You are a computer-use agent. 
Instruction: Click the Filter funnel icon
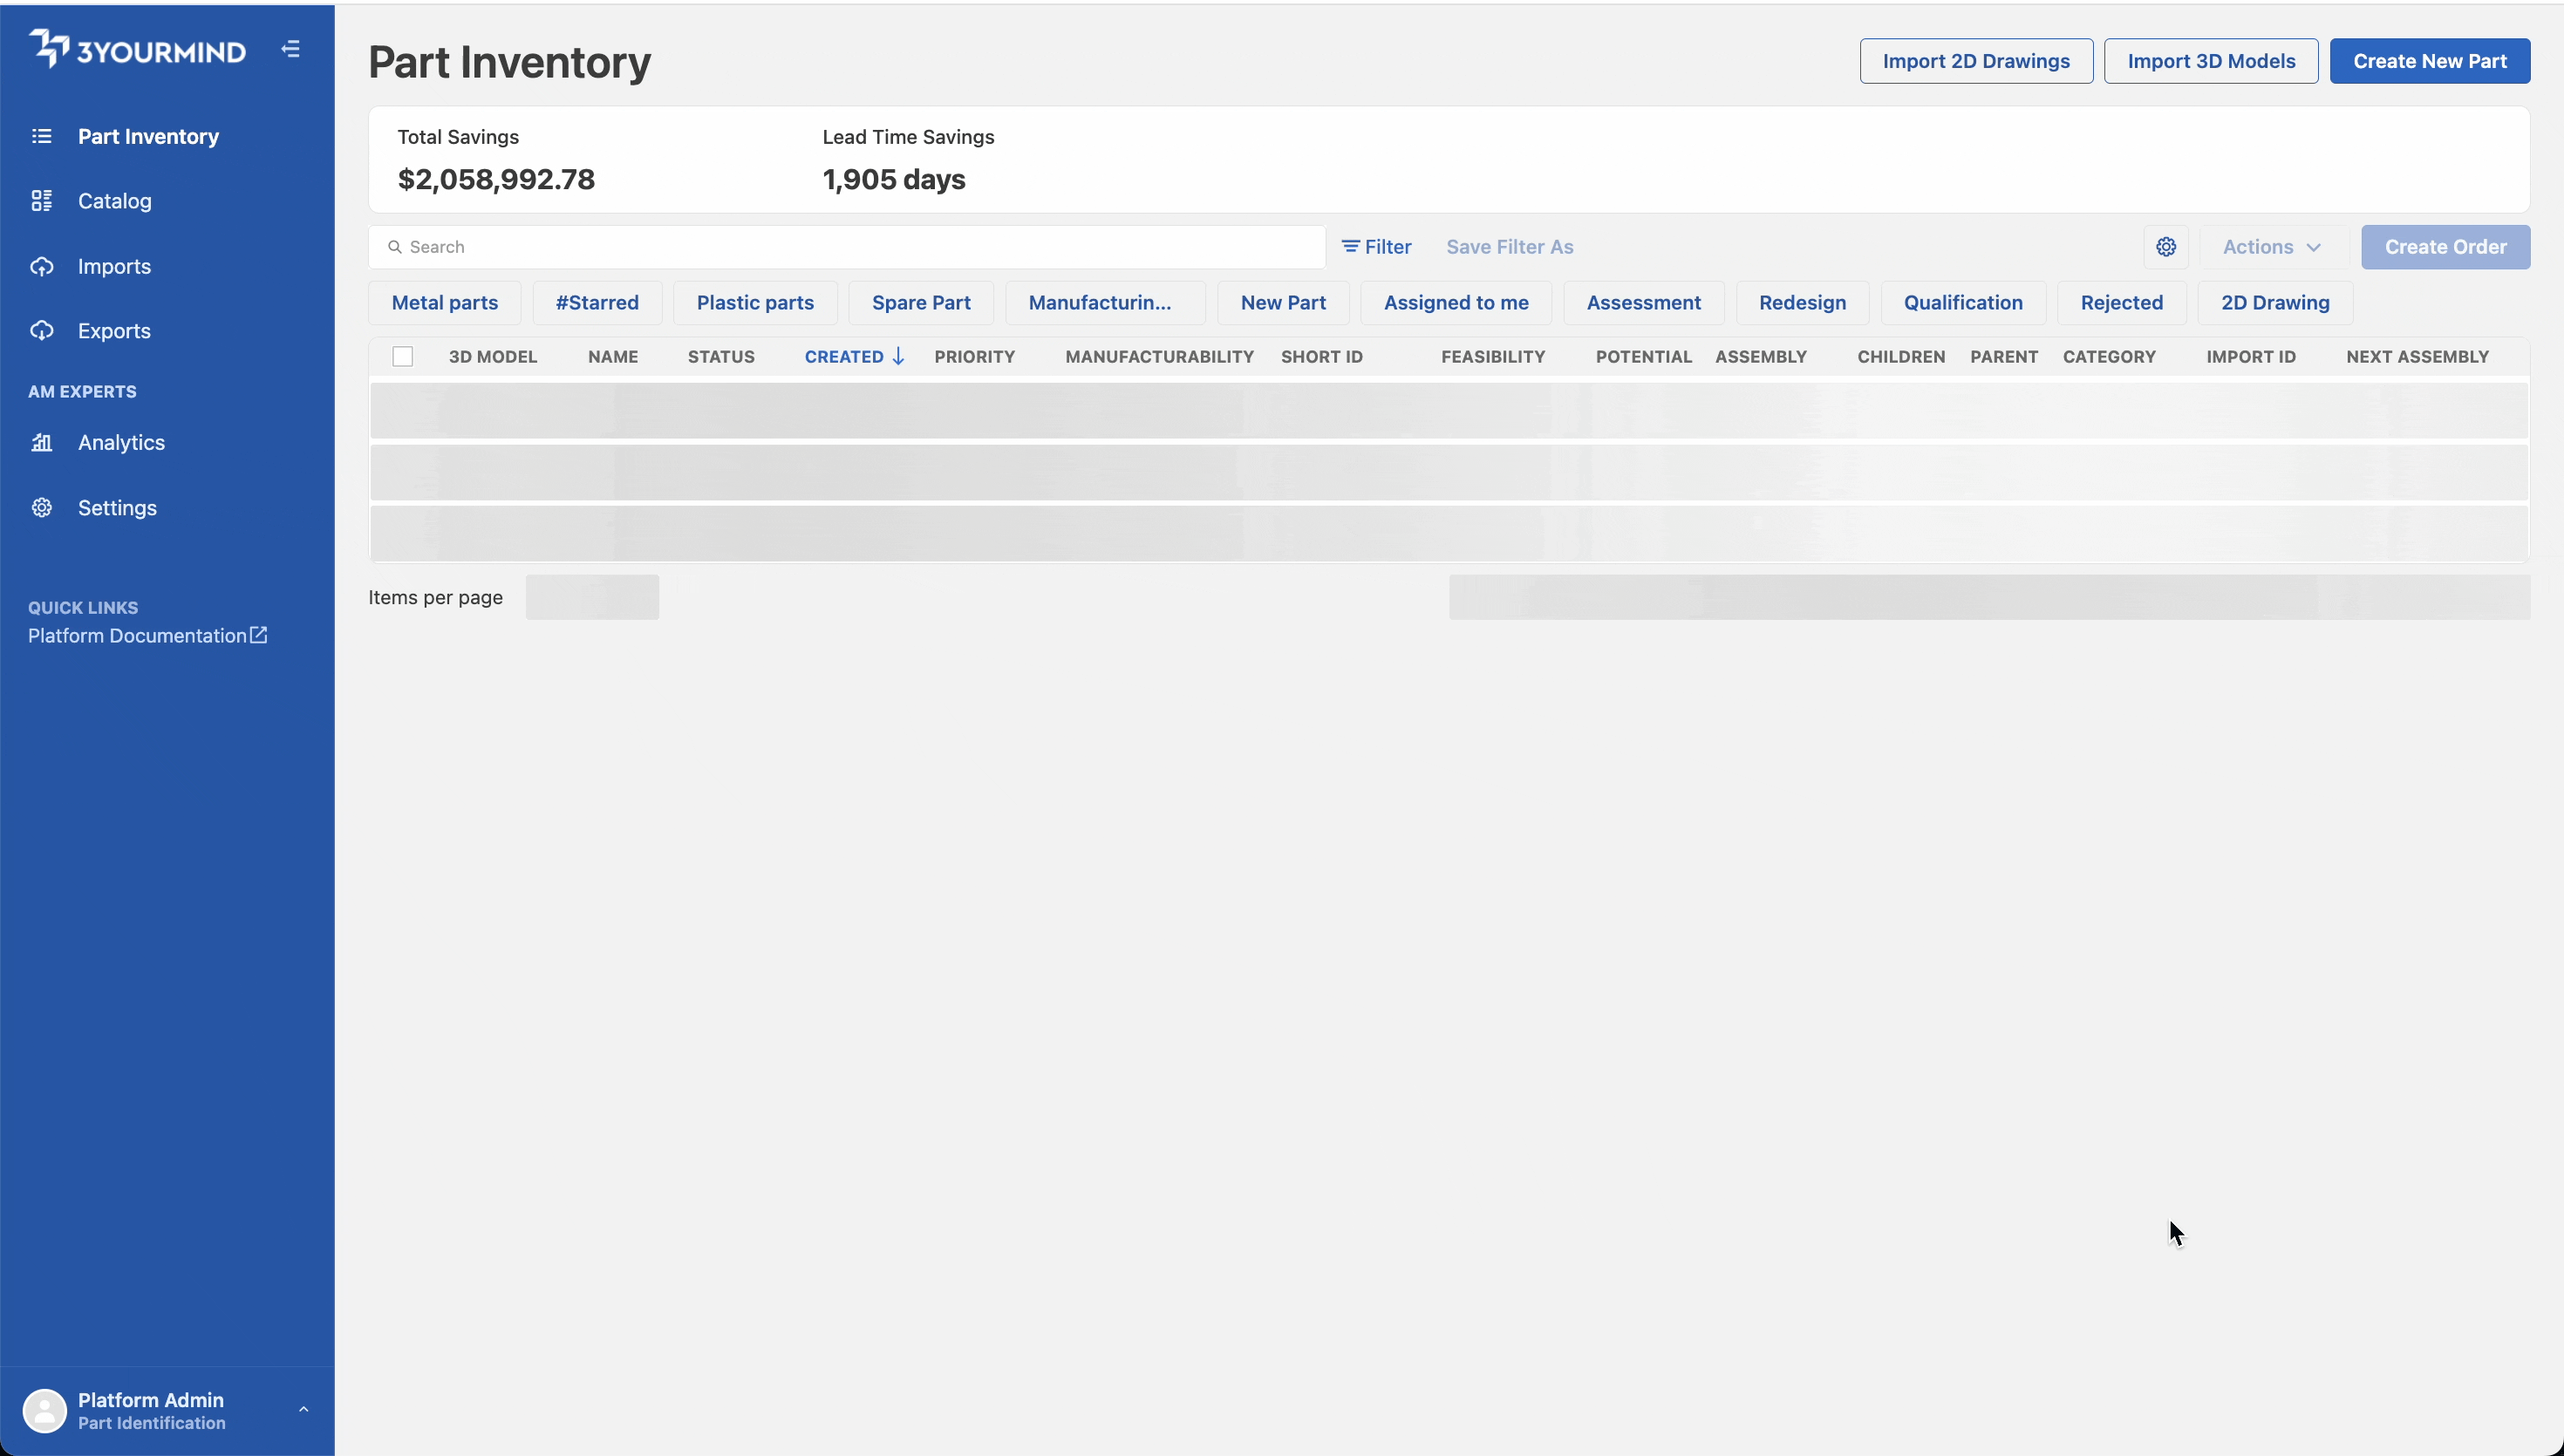click(x=1351, y=246)
